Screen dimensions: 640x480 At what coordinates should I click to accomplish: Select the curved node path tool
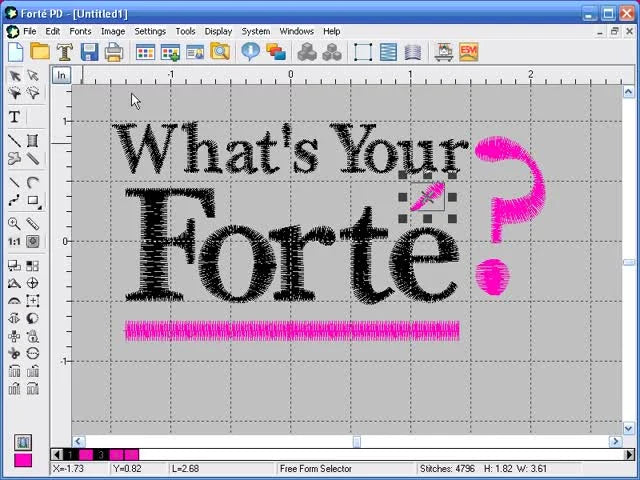click(x=14, y=200)
